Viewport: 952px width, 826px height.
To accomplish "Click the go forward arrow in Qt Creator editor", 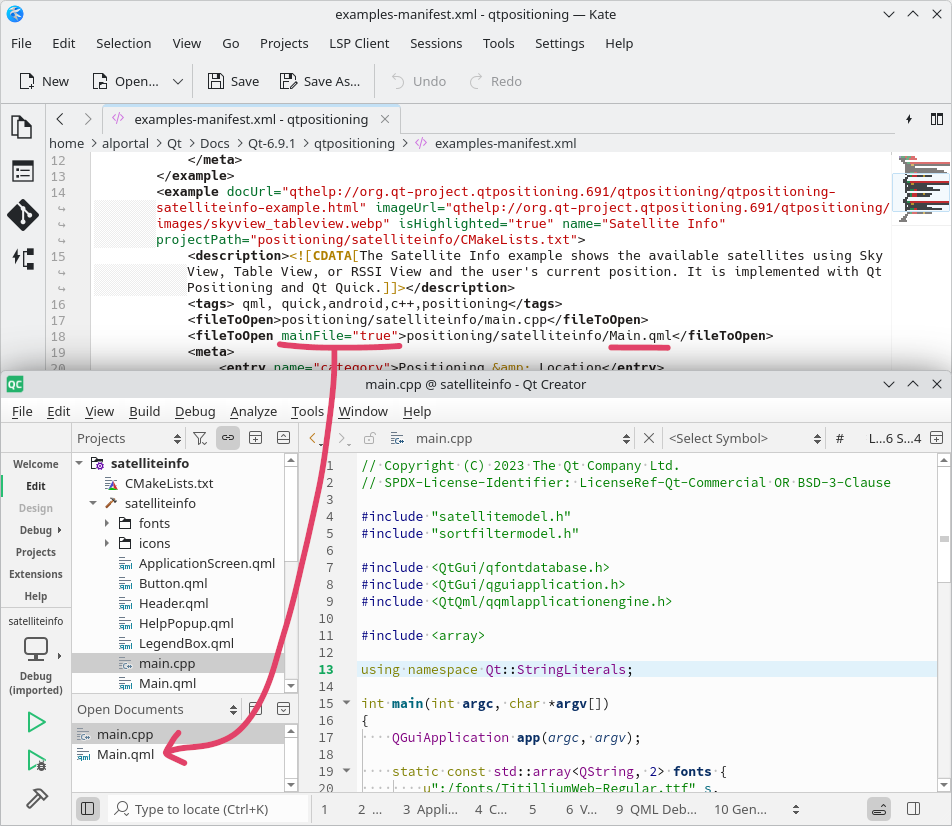I will pos(342,439).
